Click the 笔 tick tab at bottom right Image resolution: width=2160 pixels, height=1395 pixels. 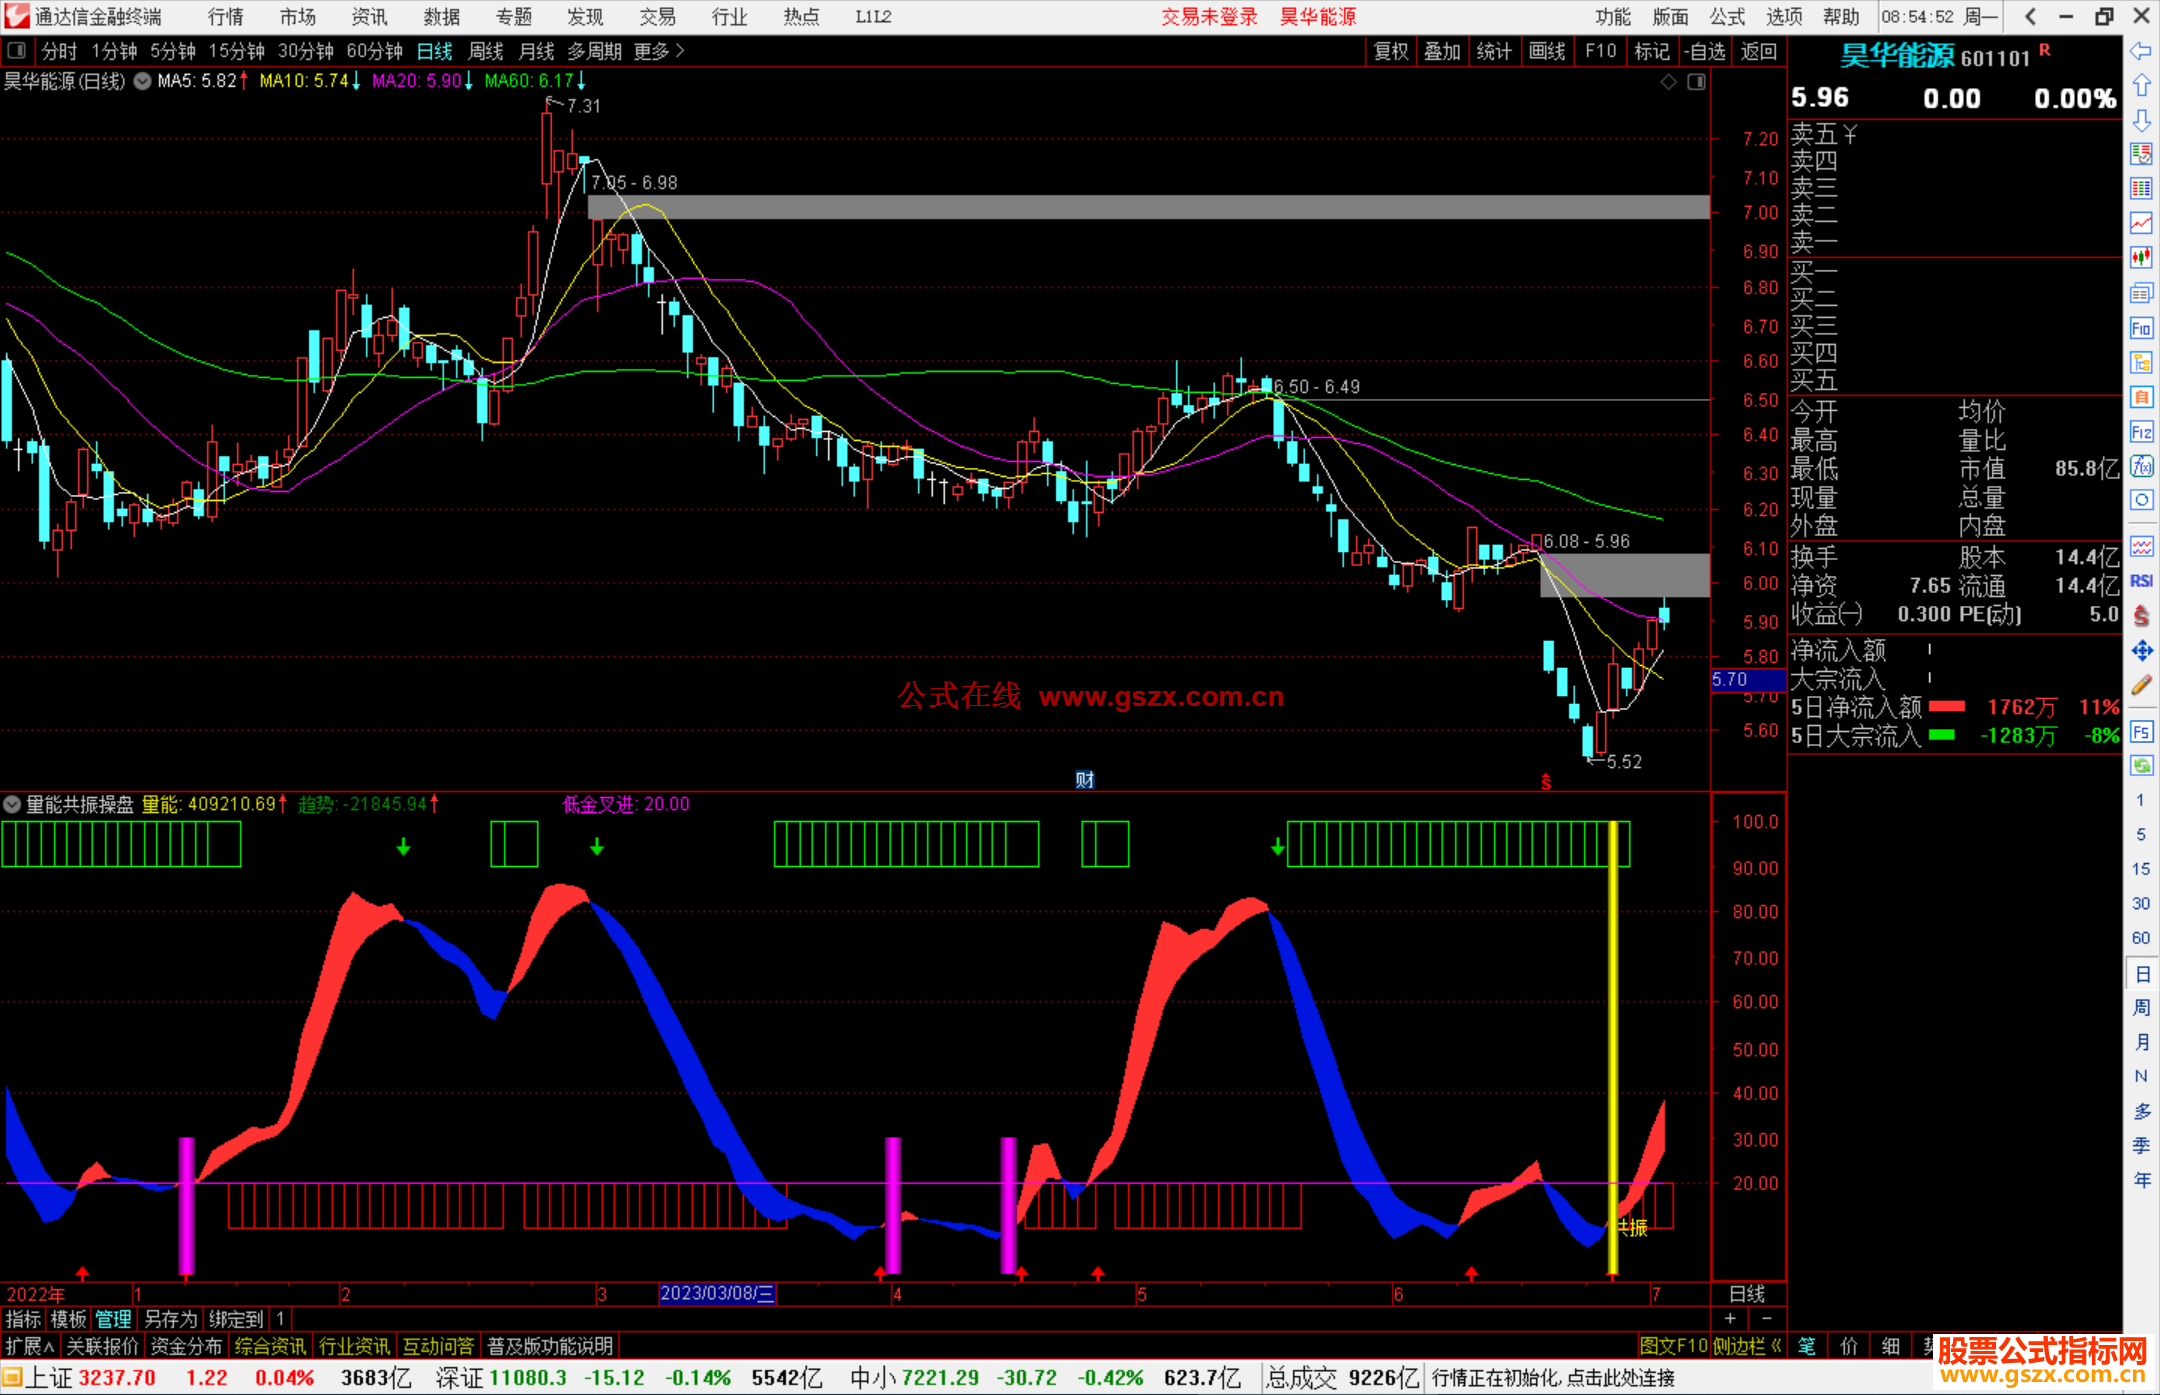[1806, 1346]
